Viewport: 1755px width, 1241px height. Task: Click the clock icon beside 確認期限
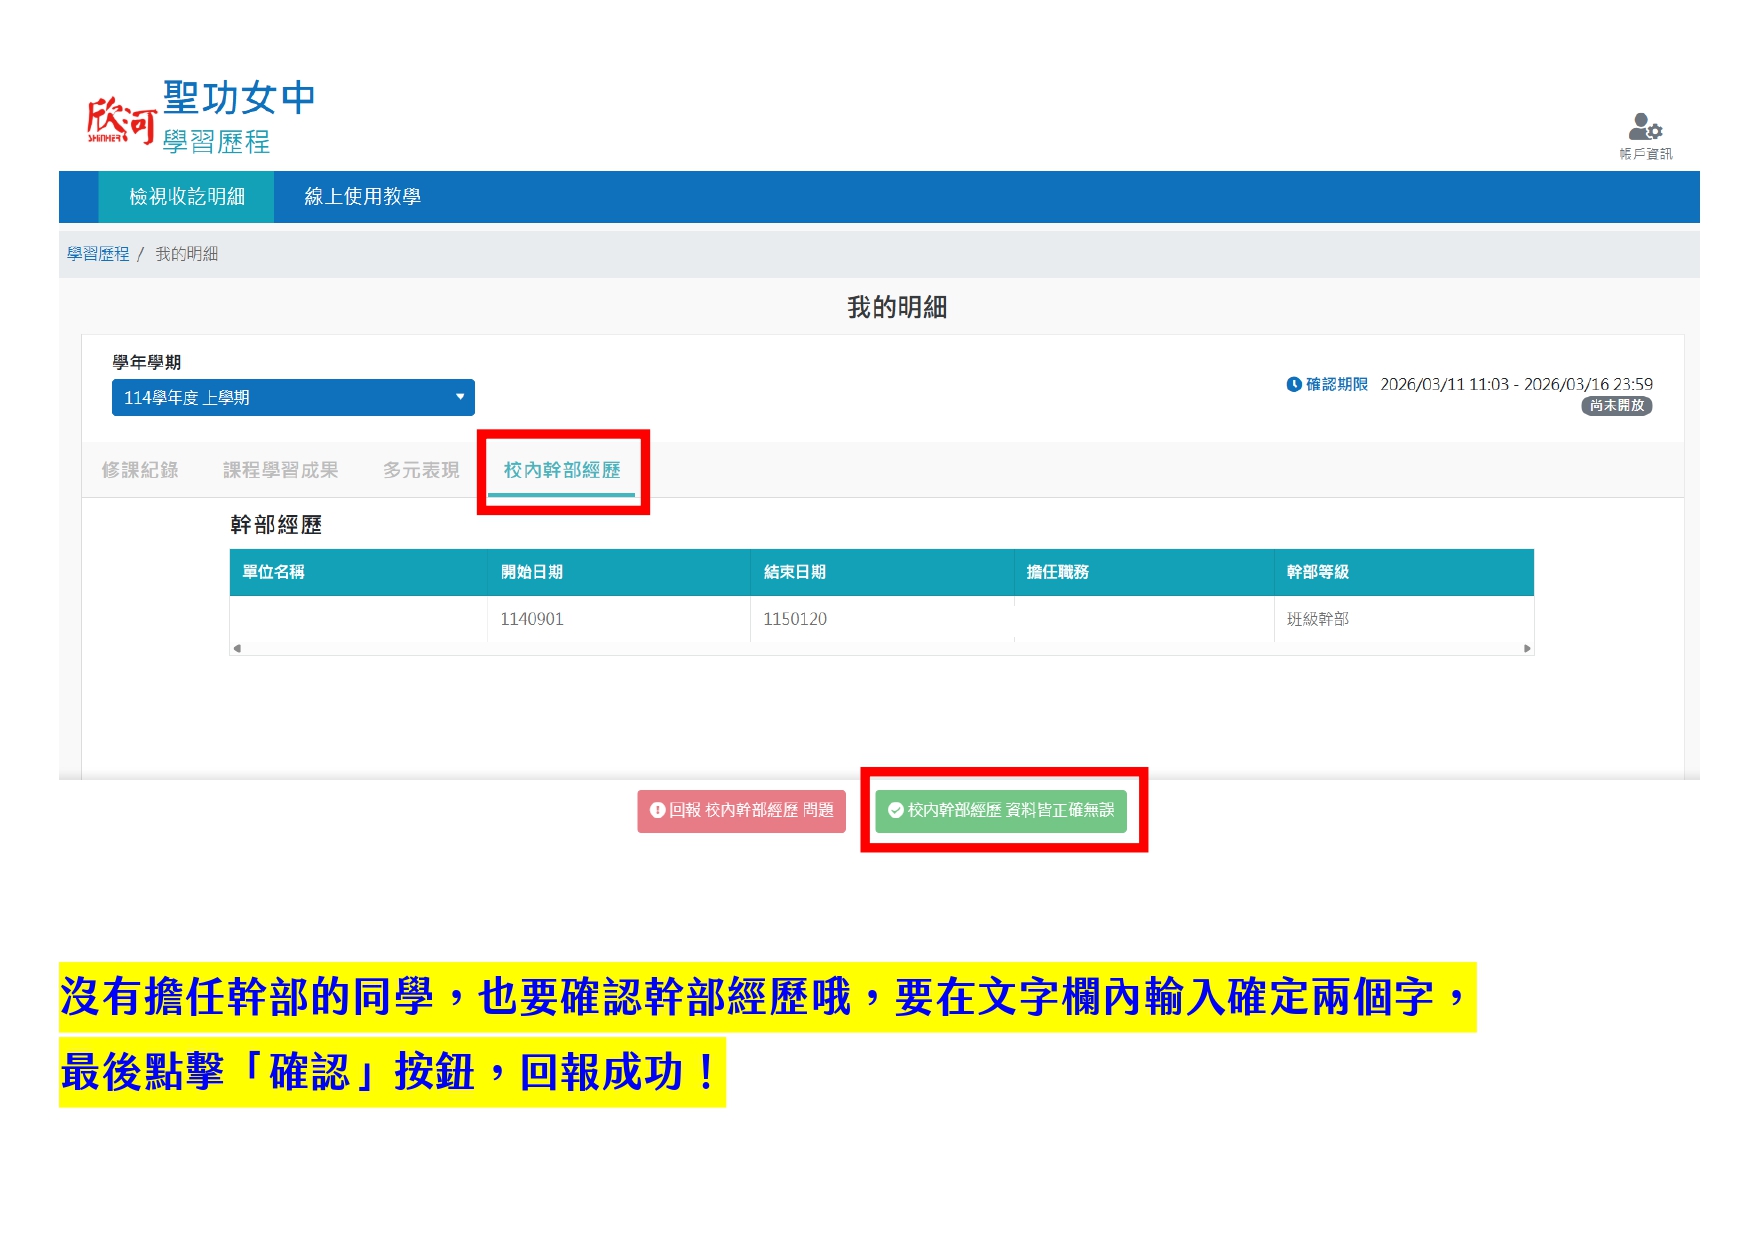(1293, 385)
